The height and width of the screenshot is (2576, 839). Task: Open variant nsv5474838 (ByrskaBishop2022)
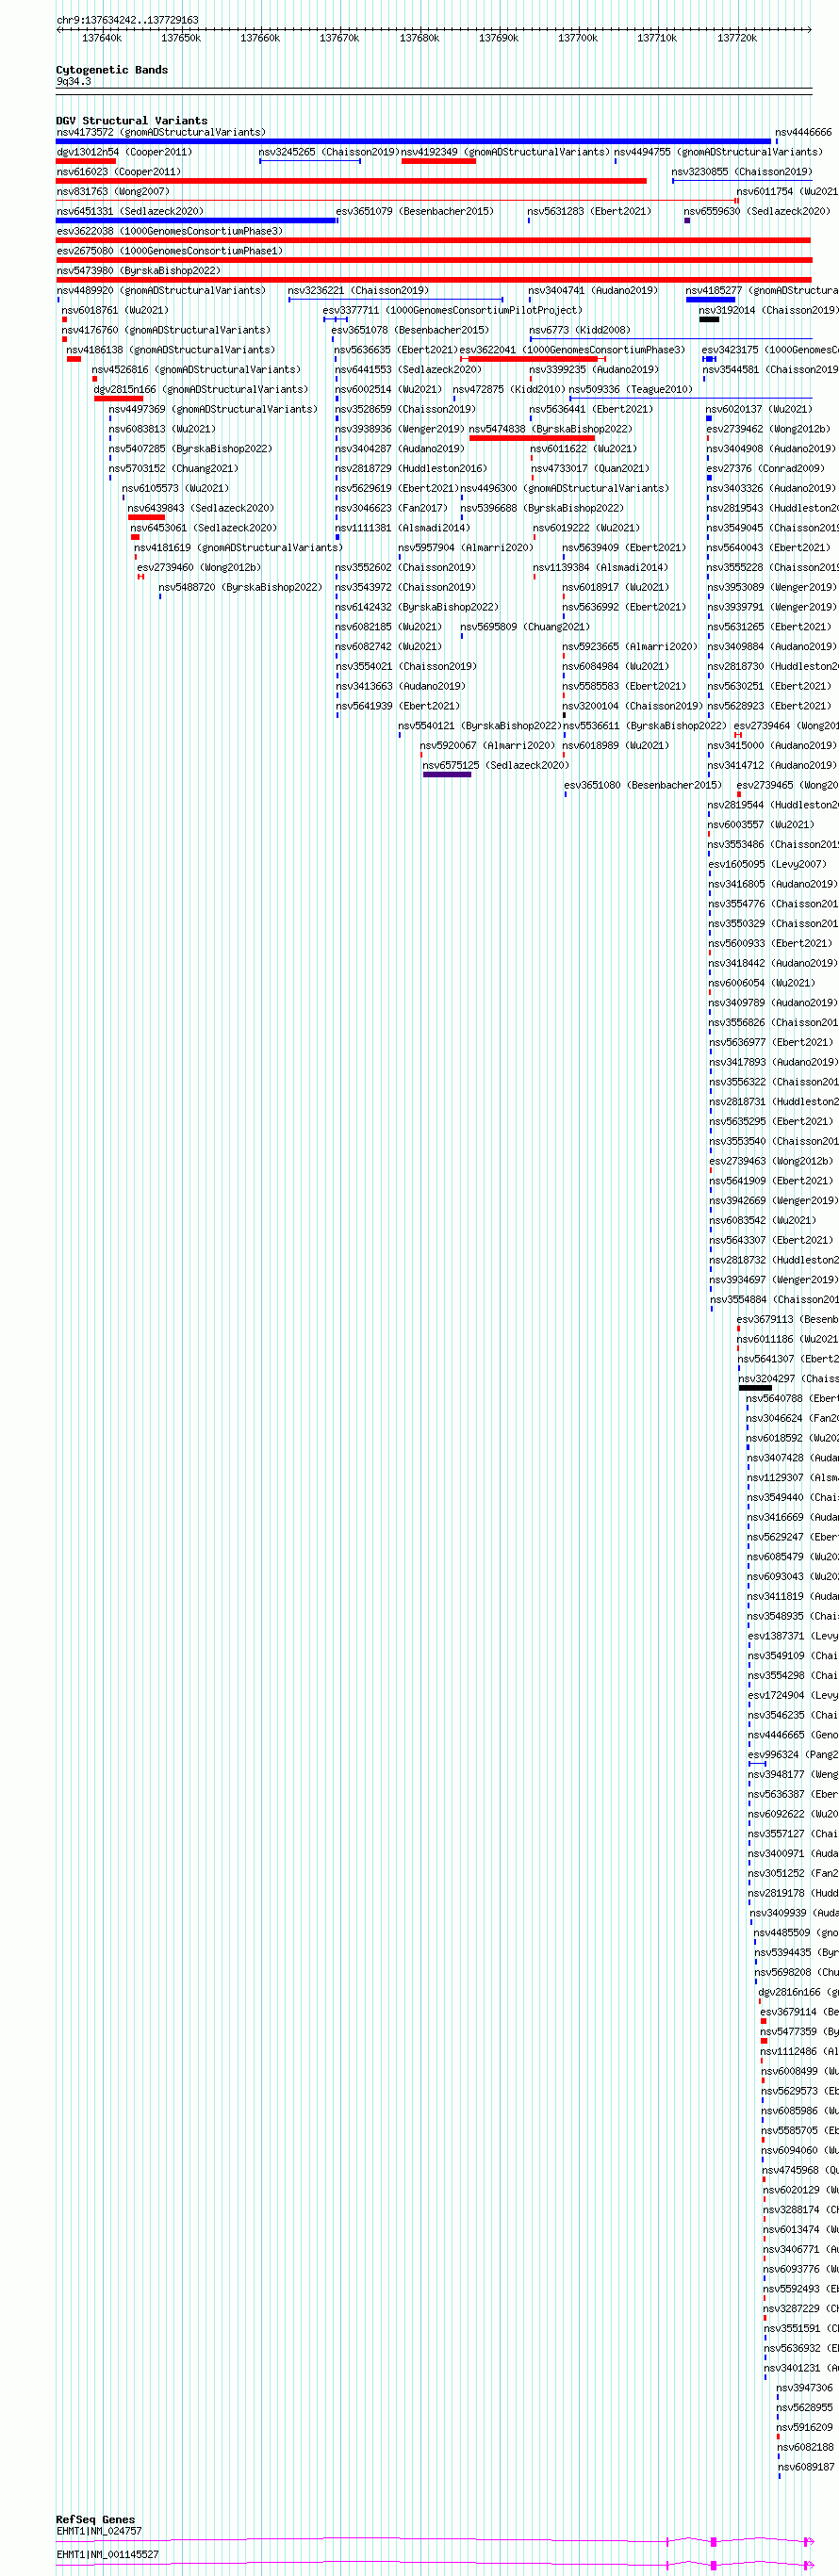point(551,429)
